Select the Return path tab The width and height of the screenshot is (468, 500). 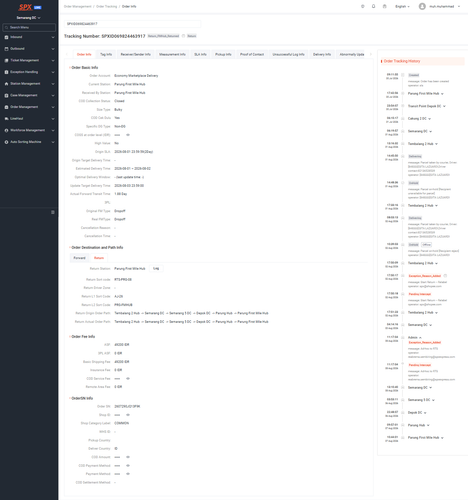point(99,258)
